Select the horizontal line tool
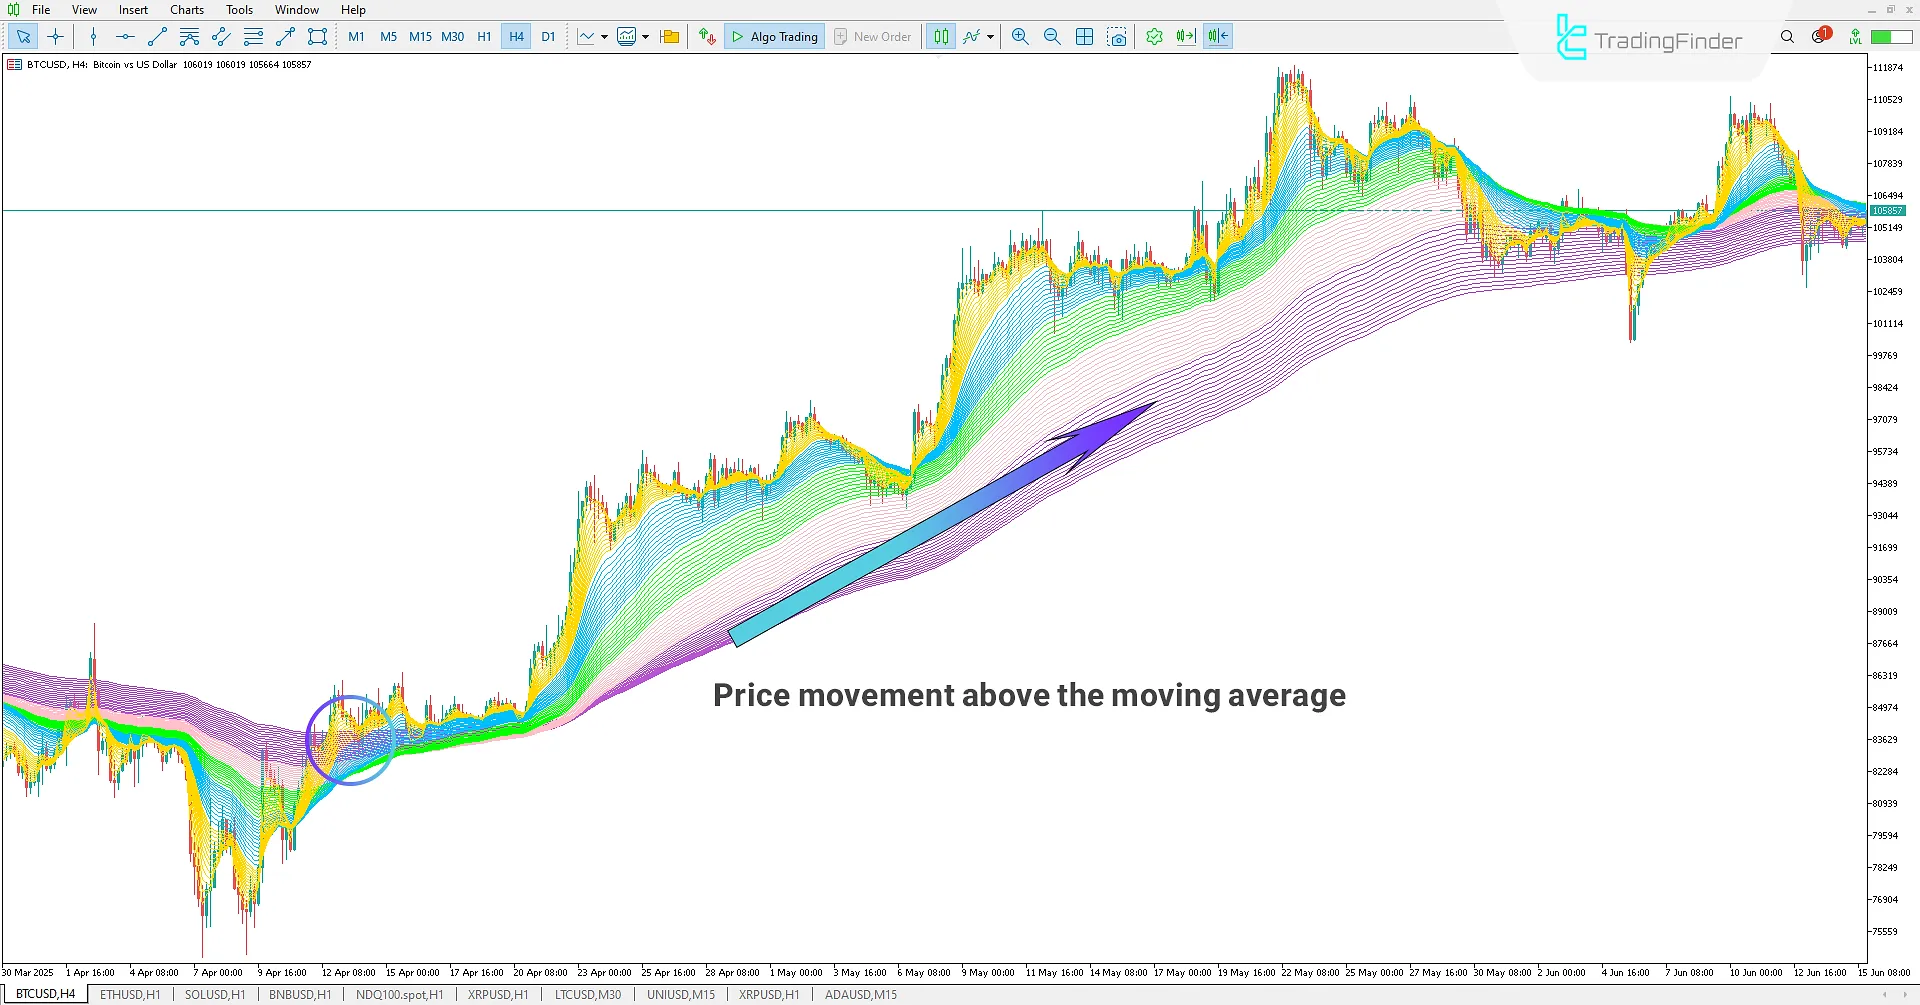Viewport: 1920px width, 1005px height. pyautogui.click(x=124, y=36)
